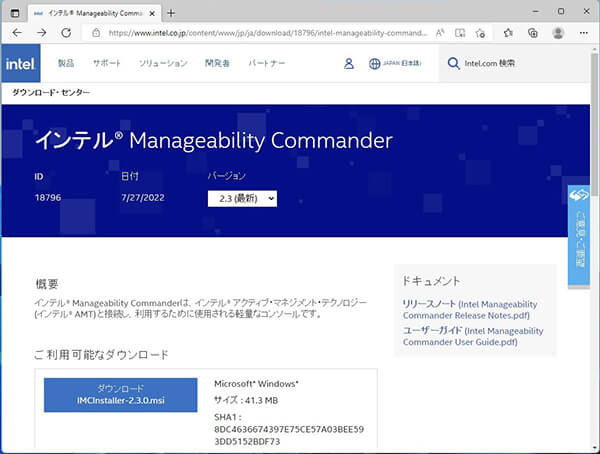
Task: Click the site lock icon in address bar
Action: click(96, 33)
